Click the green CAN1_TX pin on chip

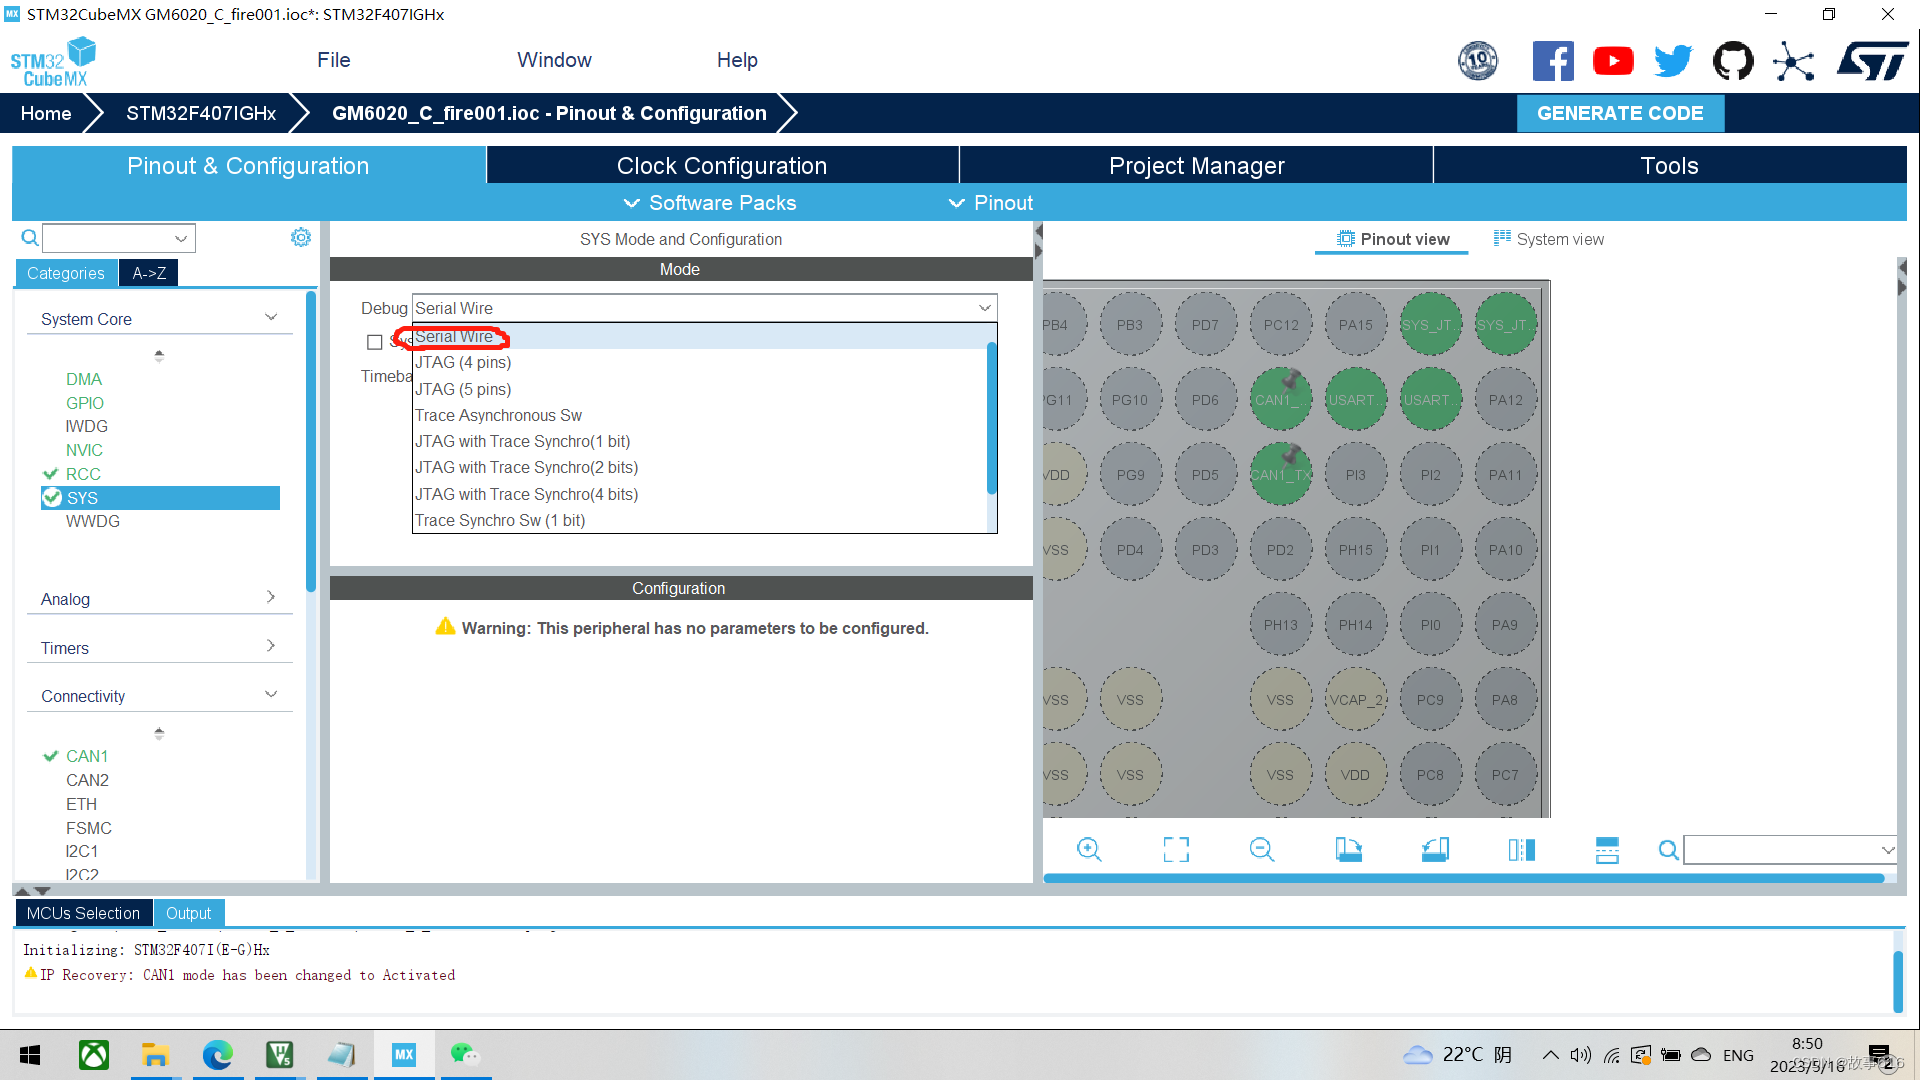[x=1280, y=475]
